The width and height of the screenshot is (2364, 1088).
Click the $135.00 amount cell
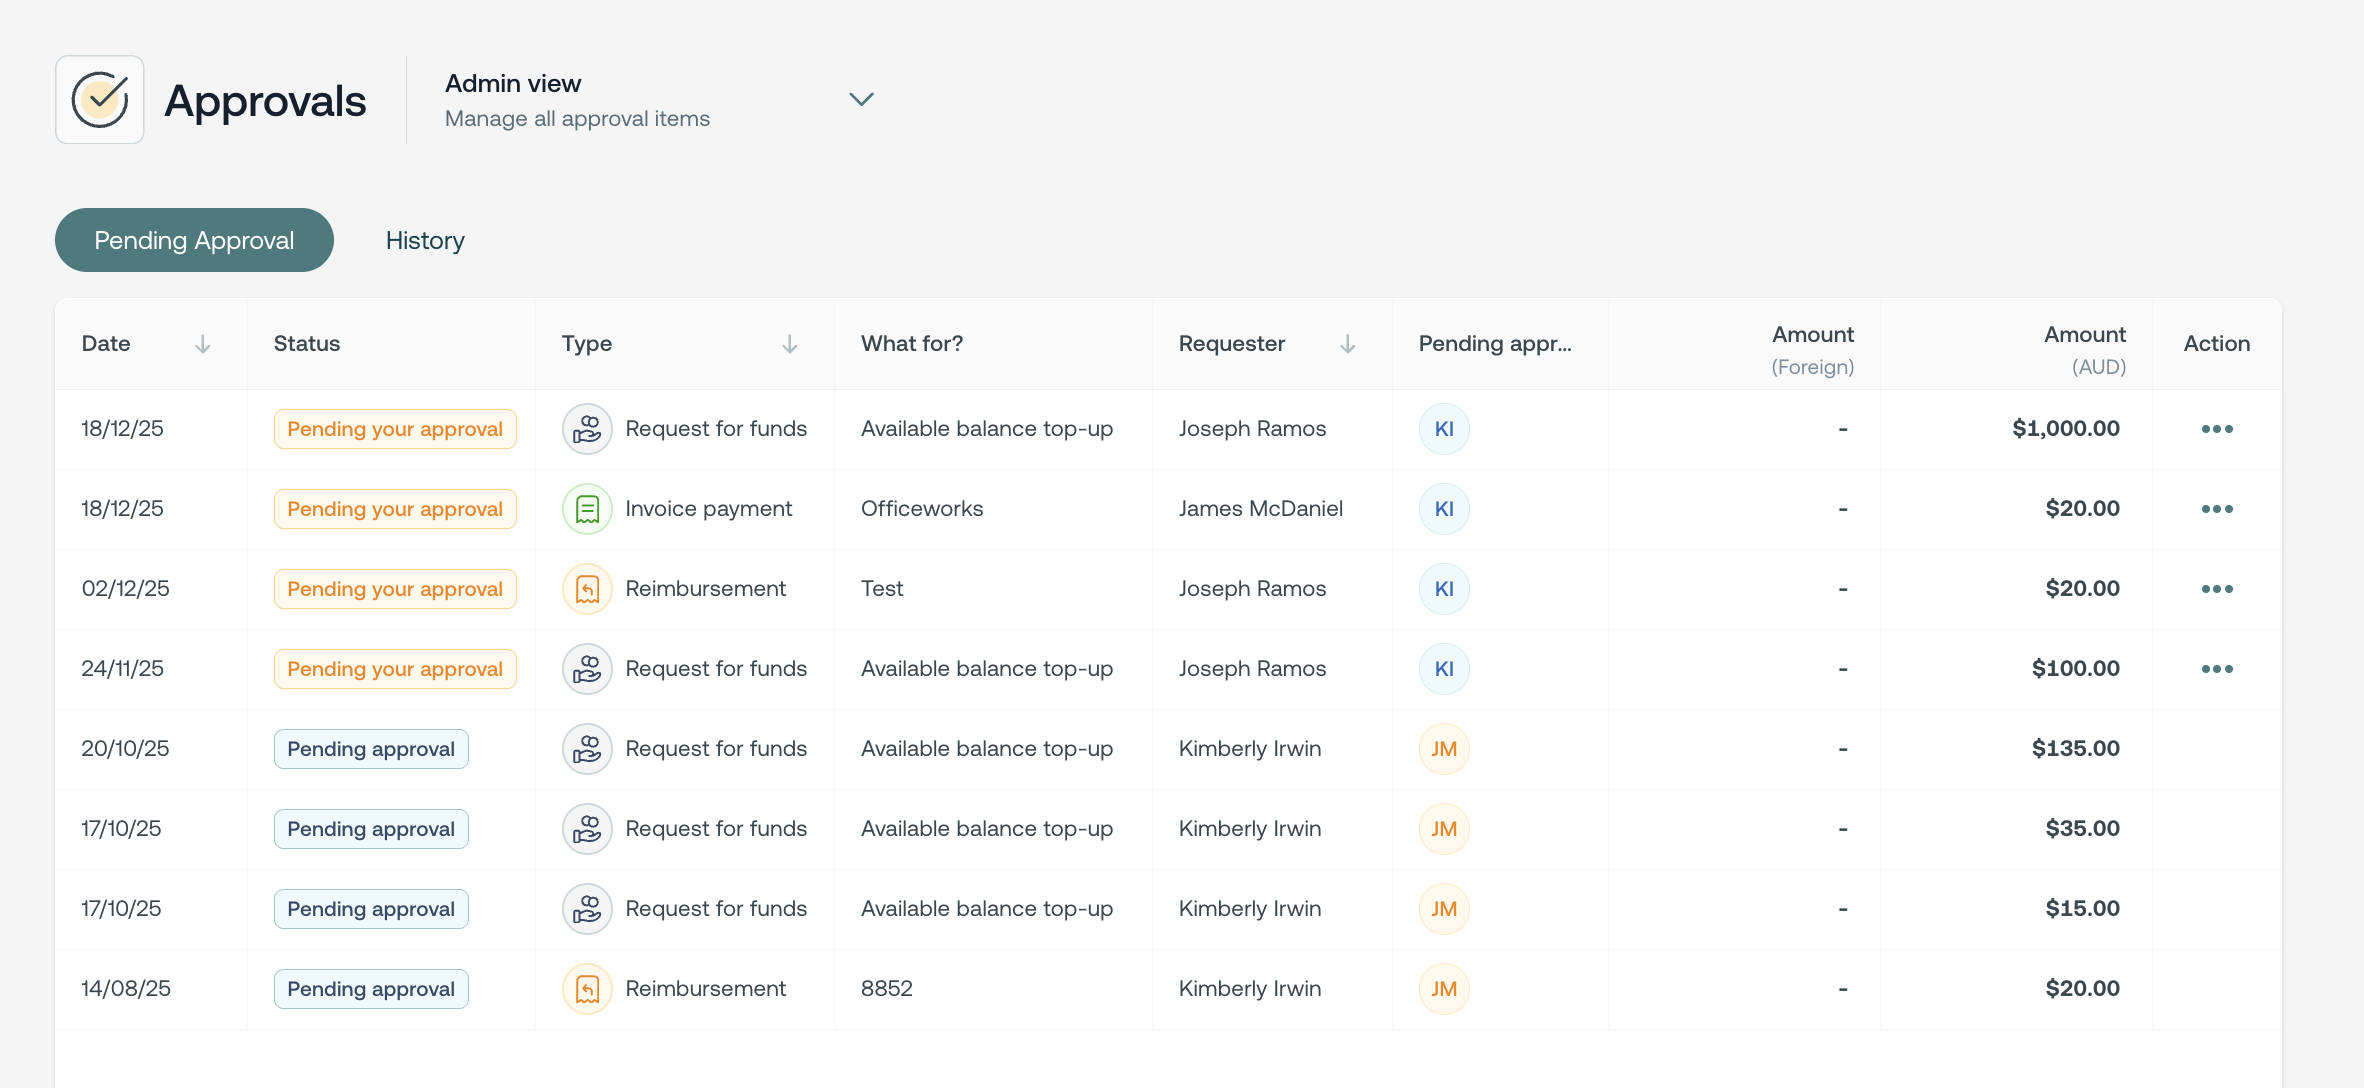(2075, 749)
